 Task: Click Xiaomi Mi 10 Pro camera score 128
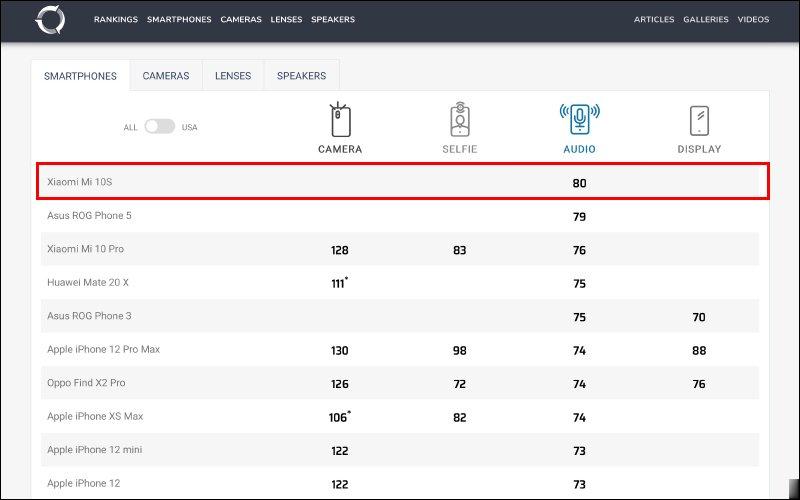pos(340,250)
